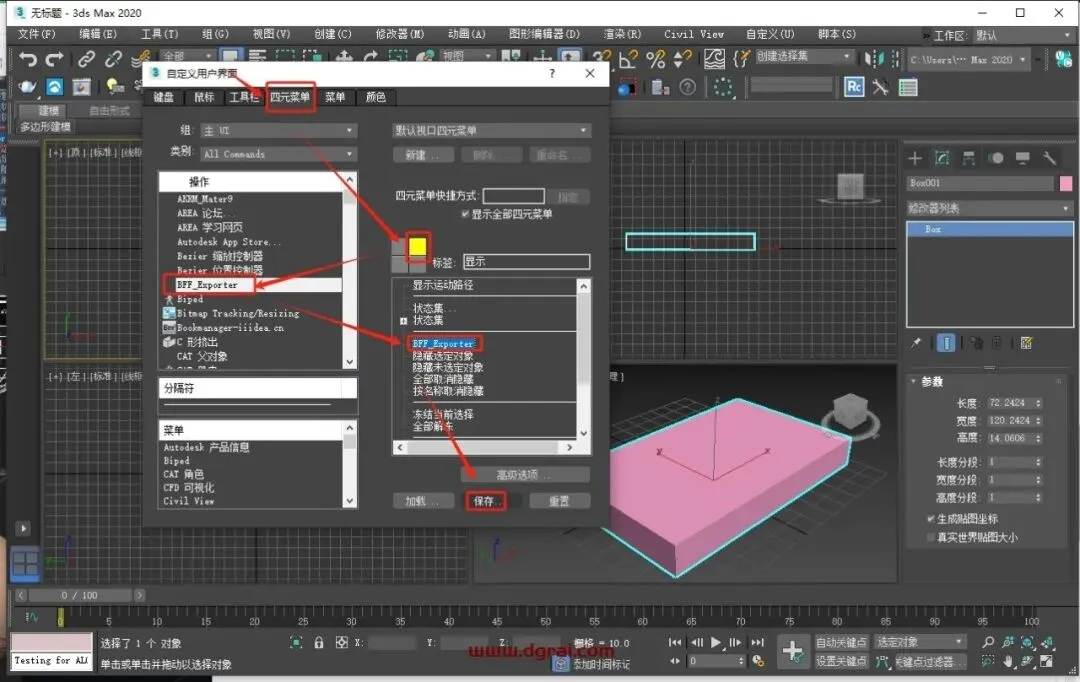Image resolution: width=1080 pixels, height=682 pixels.
Task: Click the Percent Snap toggle icon
Action: (x=656, y=60)
